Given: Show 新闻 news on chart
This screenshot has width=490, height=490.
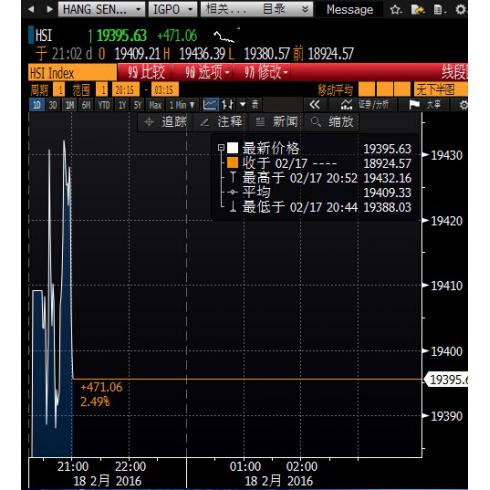Looking at the screenshot, I should [x=277, y=122].
